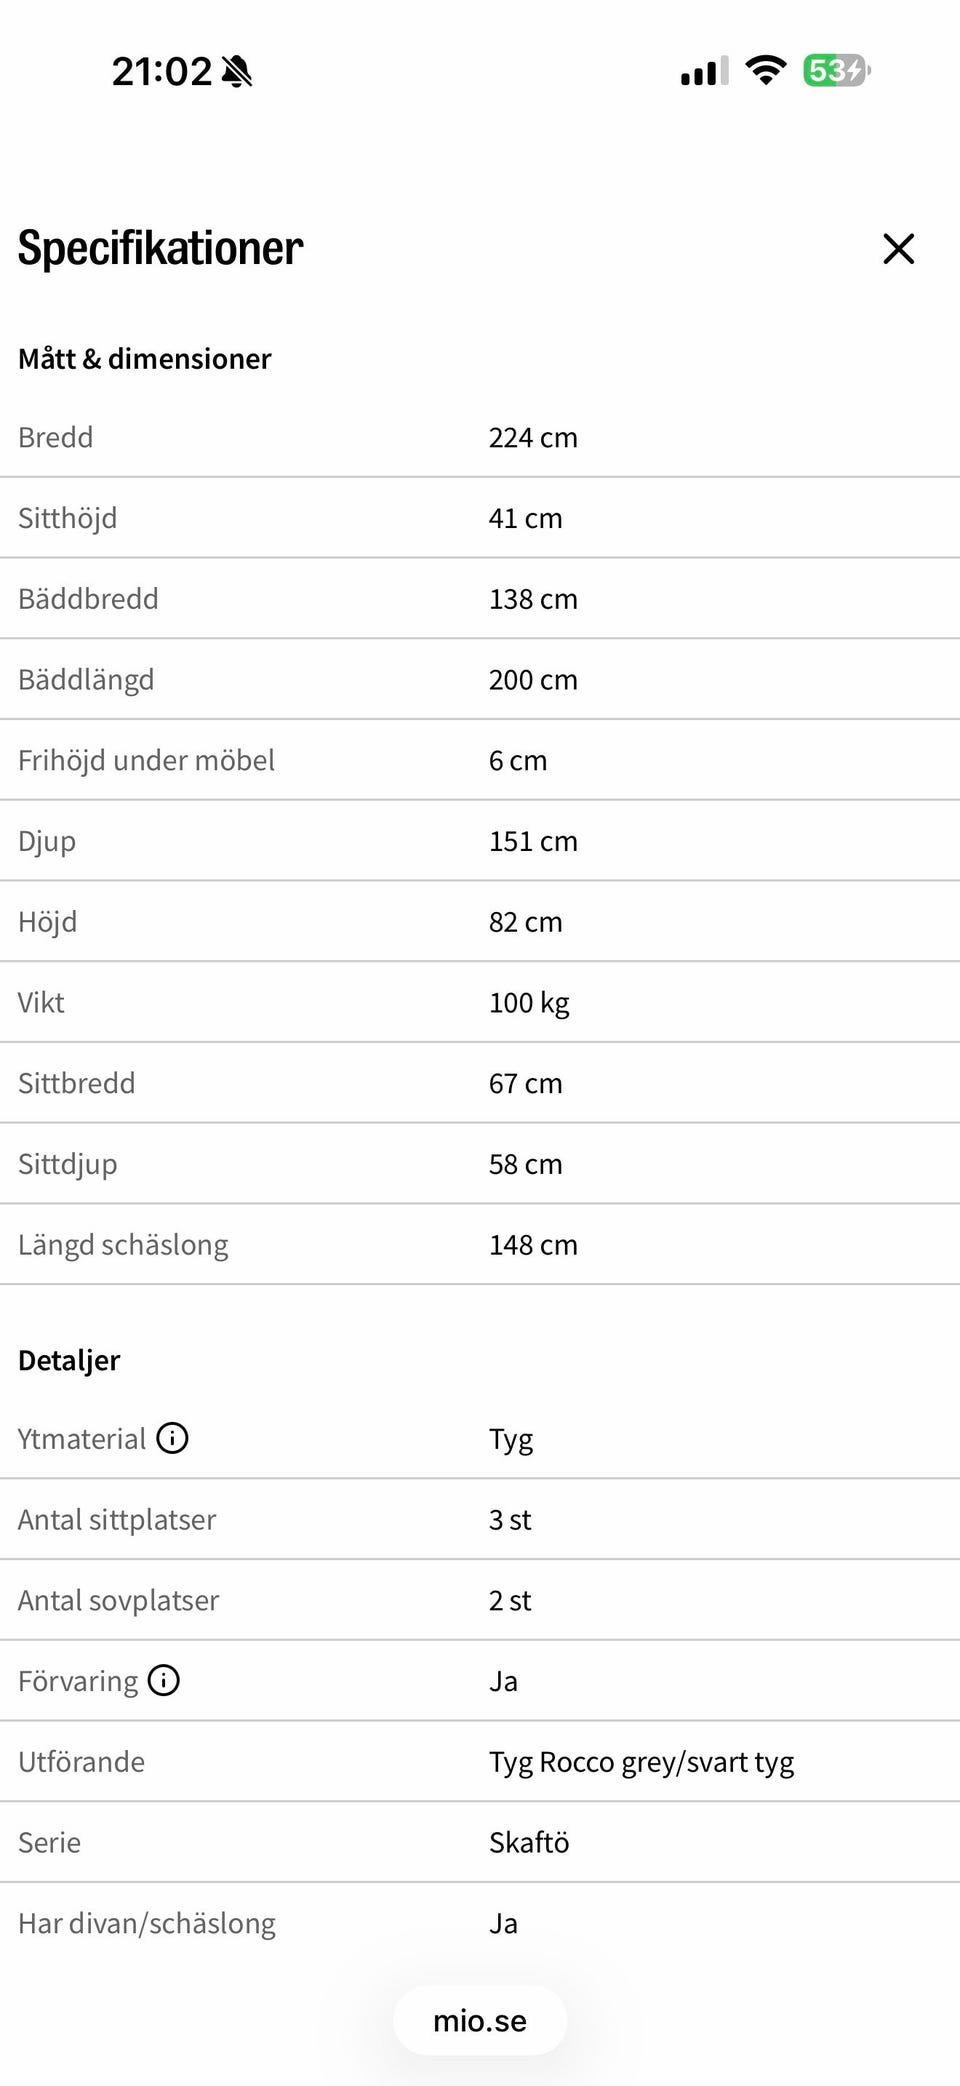960x2086 pixels.
Task: Tap the Utförande Tyg Rocco grey/svart text
Action: click(x=641, y=1762)
